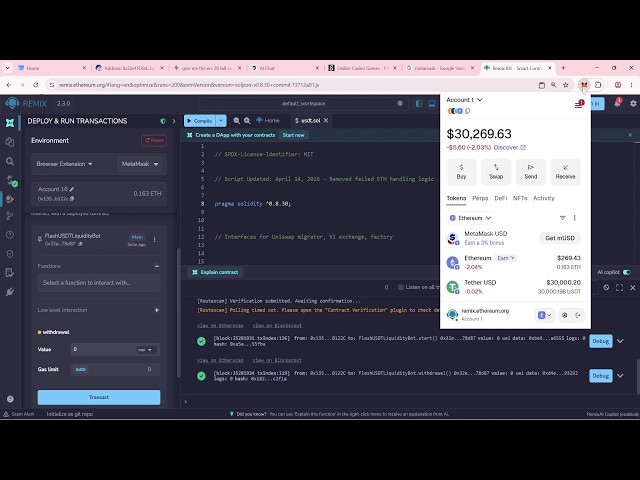The width and height of the screenshot is (640, 480).
Task: Open MetaMask token list three-dot menu
Action: pyautogui.click(x=575, y=218)
